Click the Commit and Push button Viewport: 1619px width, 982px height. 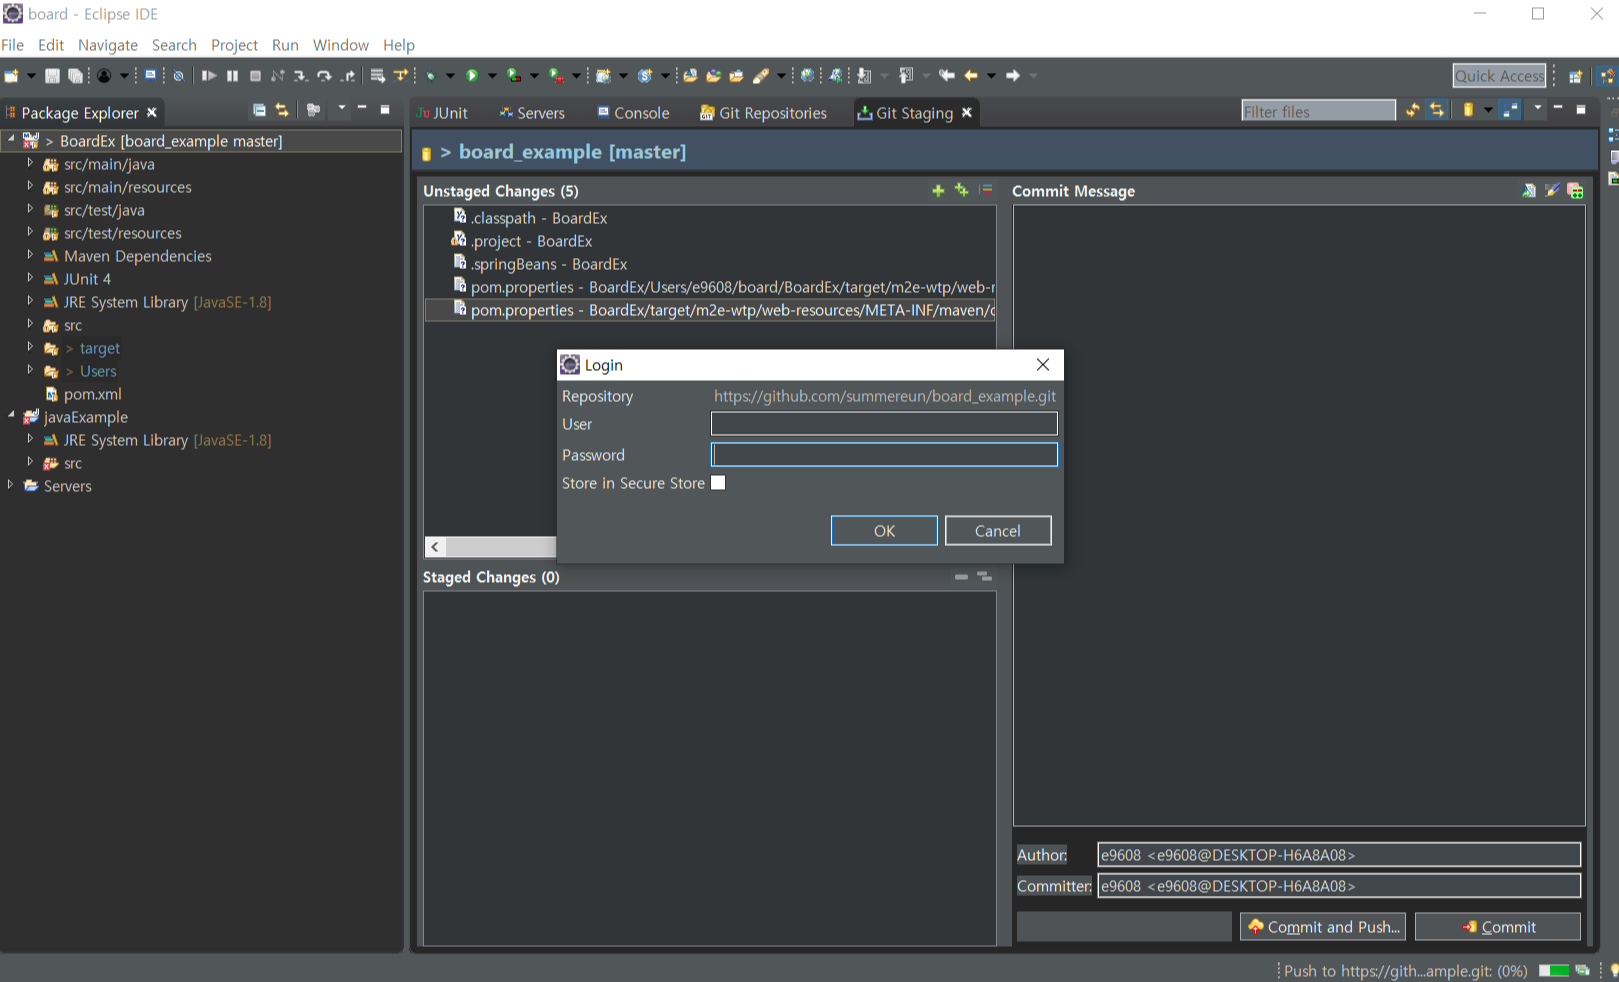1323,927
